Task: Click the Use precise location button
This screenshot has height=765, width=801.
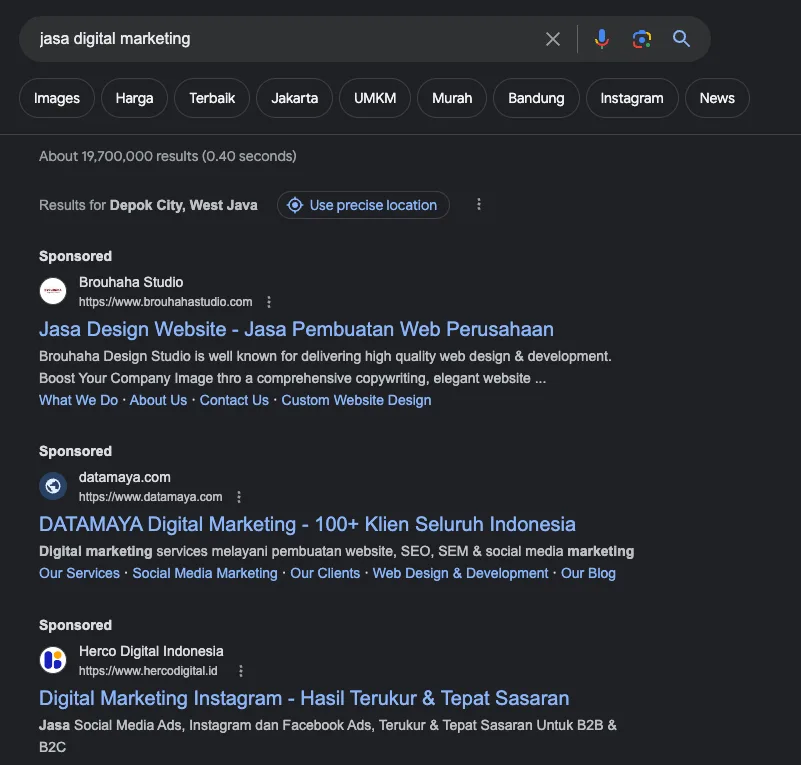Action: click(x=363, y=205)
